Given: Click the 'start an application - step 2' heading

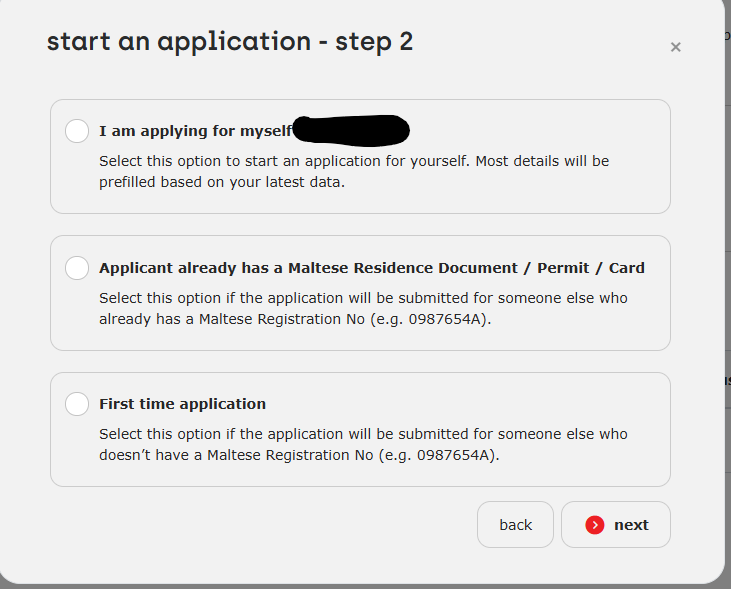Looking at the screenshot, I should click(230, 41).
